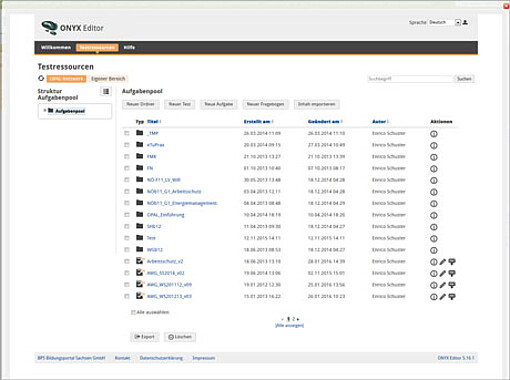This screenshot has width=510, height=380.
Task: Open the Impressum footer link
Action: point(204,358)
